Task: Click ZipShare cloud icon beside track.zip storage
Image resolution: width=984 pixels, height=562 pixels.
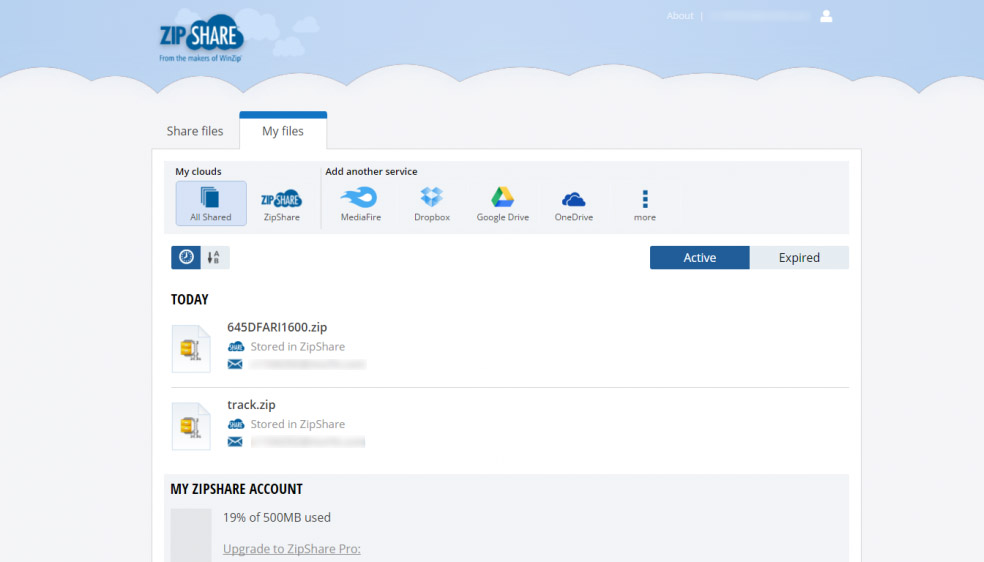Action: 236,424
